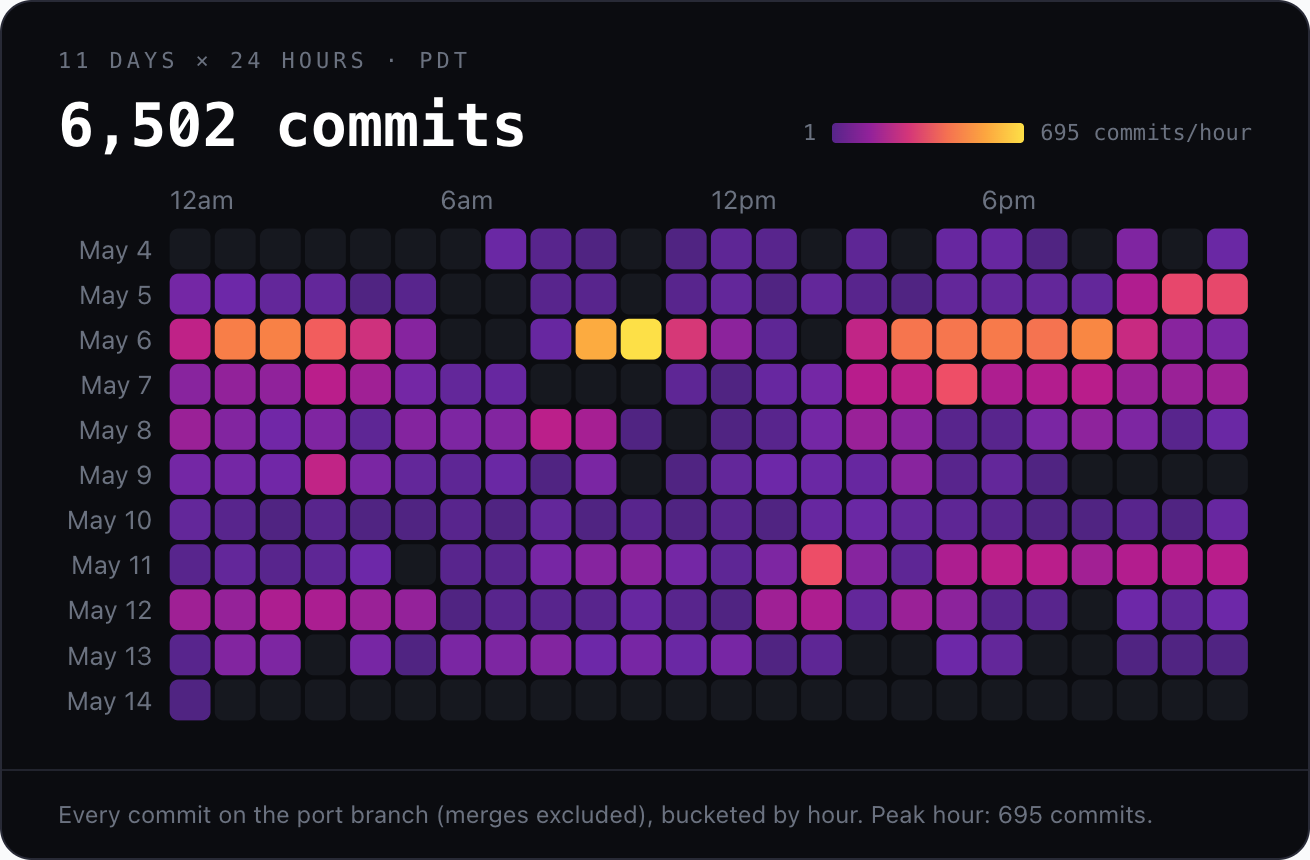The height and width of the screenshot is (860, 1310).
Task: Select the 6pm hour axis label
Action: click(1008, 201)
